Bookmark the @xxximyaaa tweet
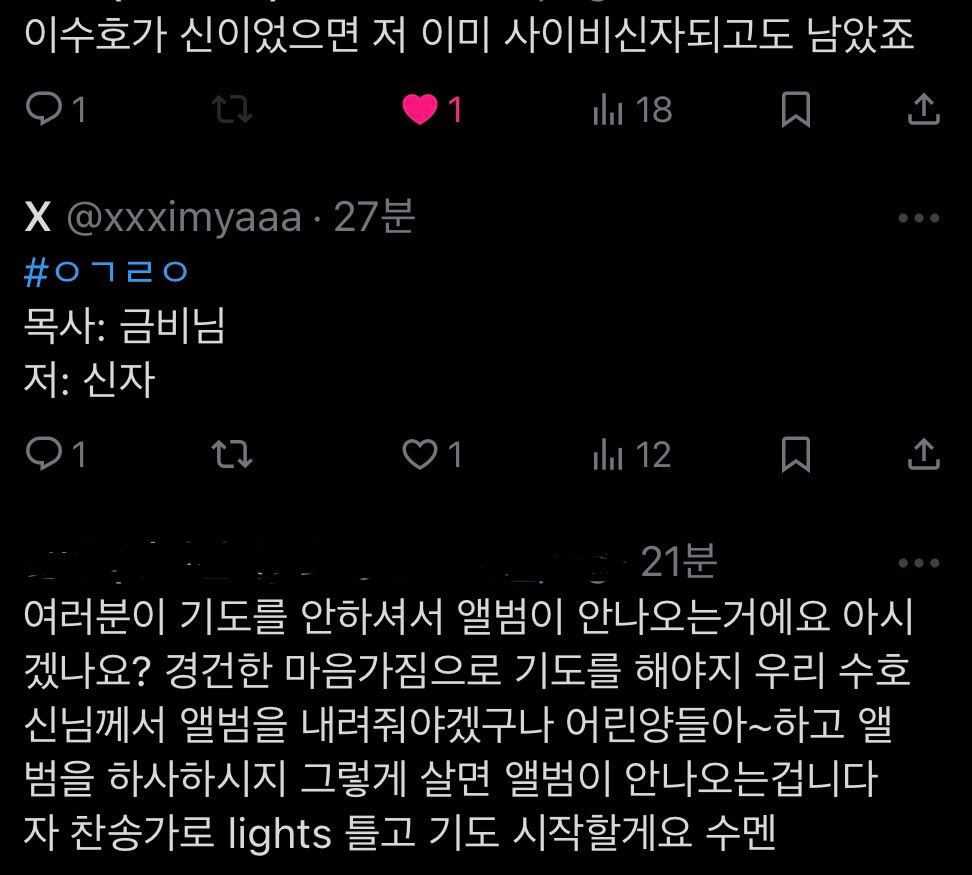 pos(796,454)
